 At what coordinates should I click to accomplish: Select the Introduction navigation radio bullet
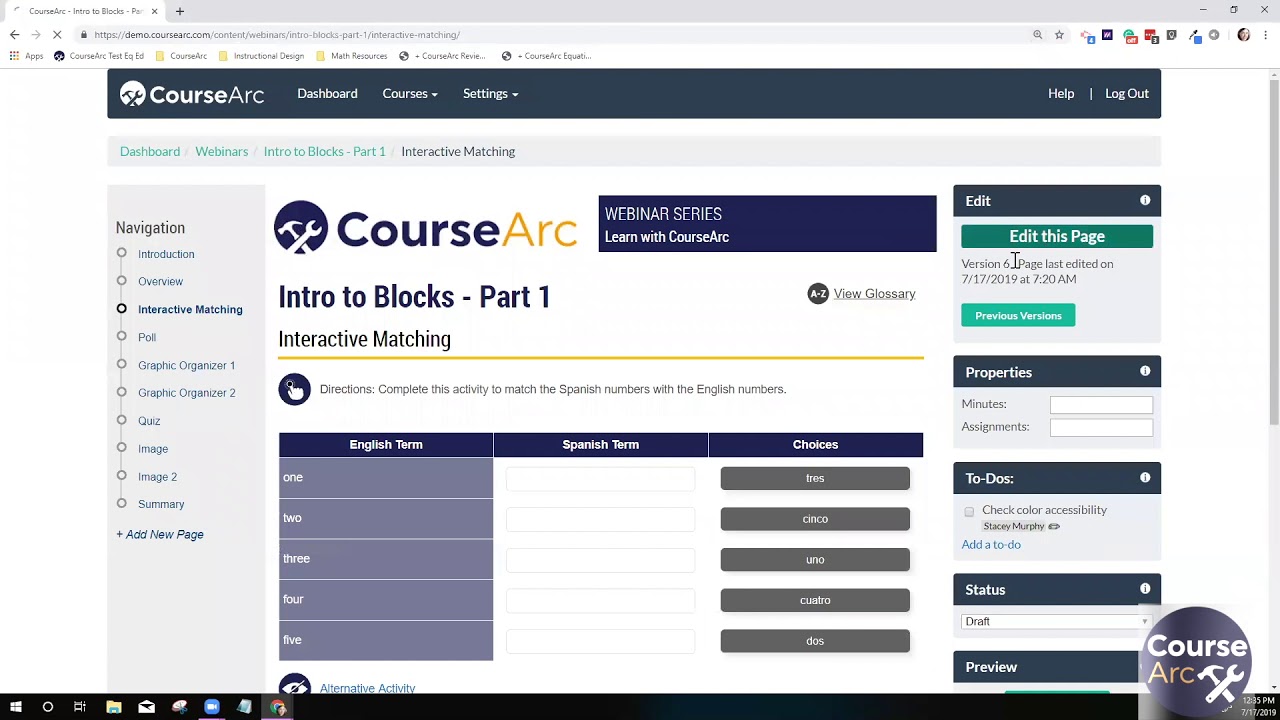[x=121, y=253]
